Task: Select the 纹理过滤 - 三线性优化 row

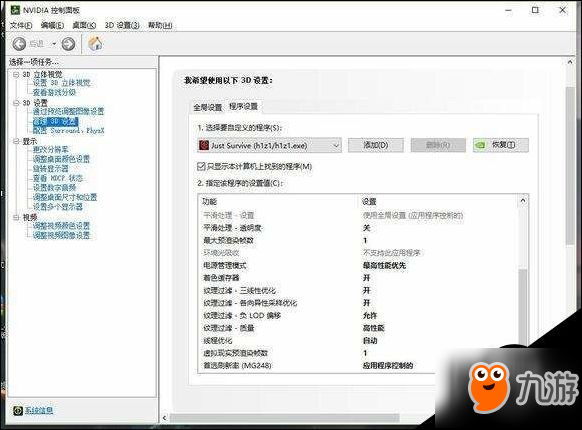Action: (x=358, y=290)
